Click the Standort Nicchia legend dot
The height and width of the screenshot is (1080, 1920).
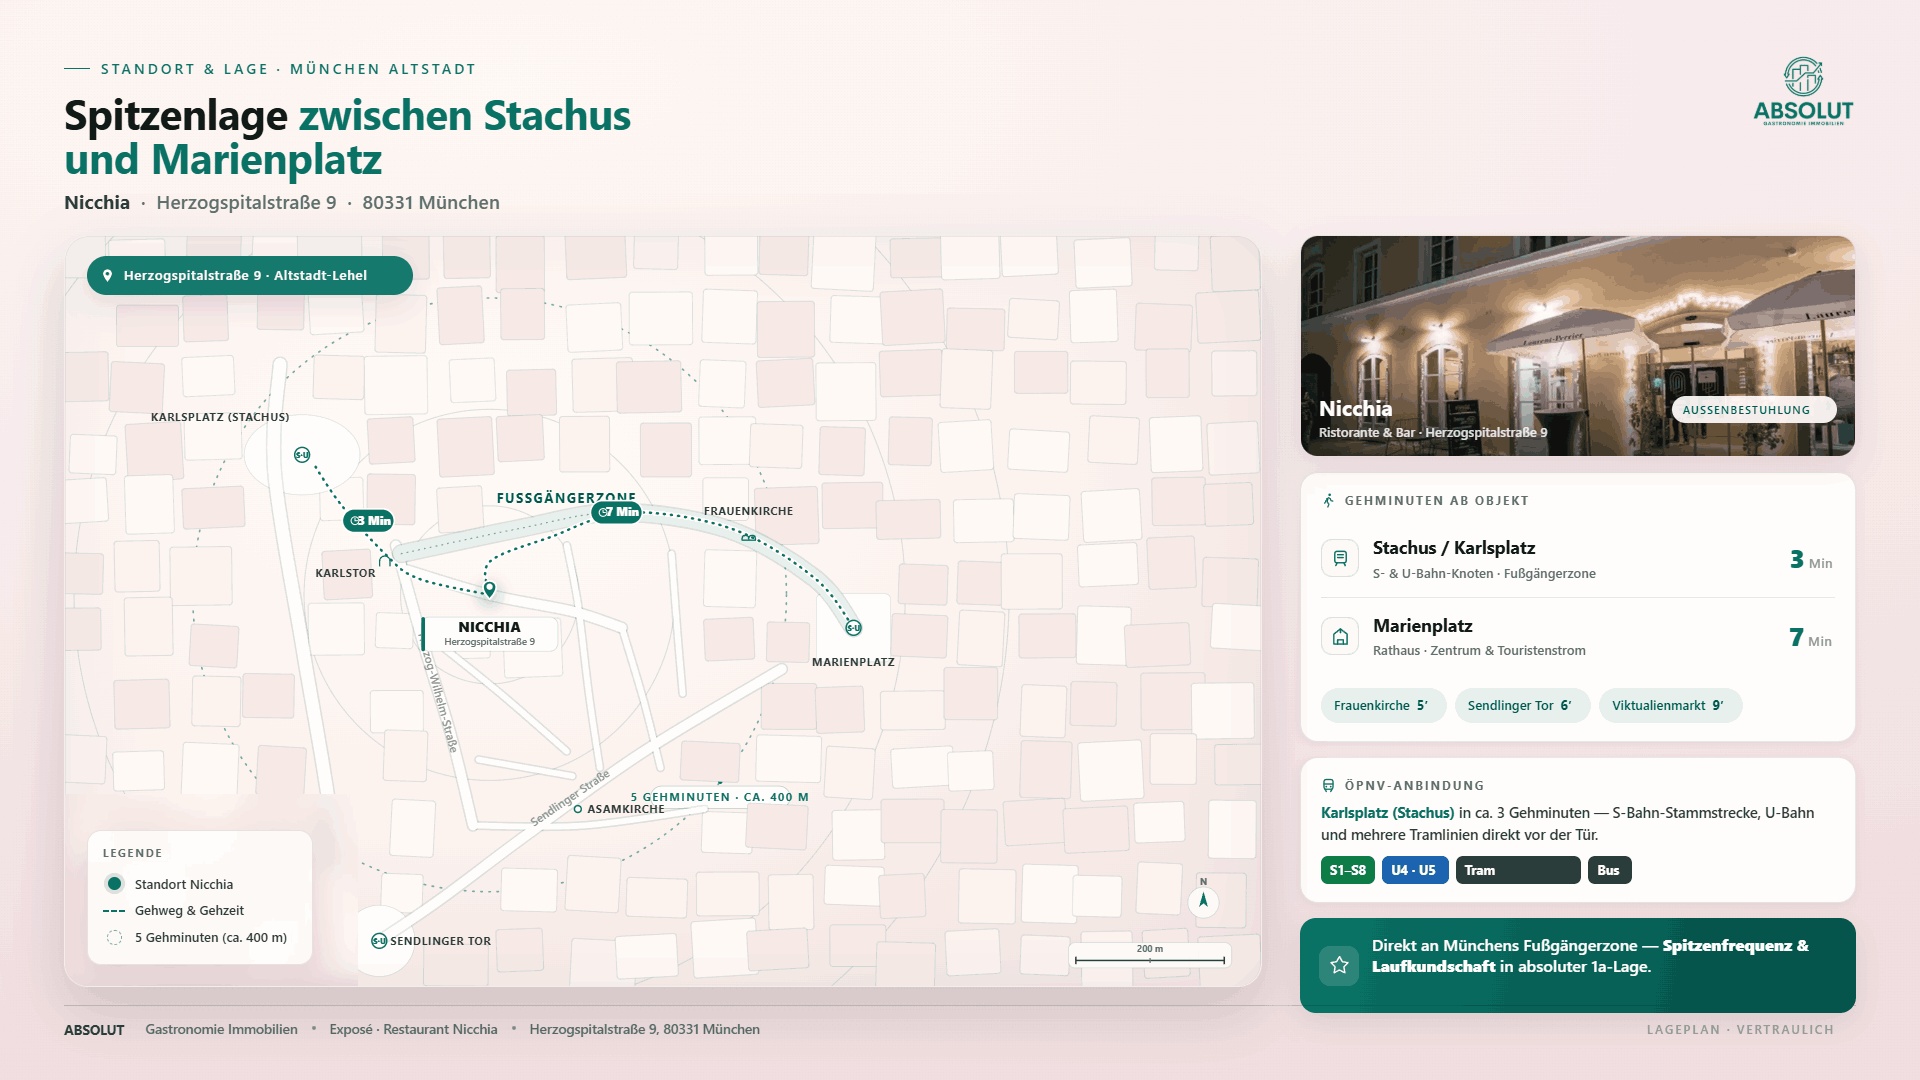[x=114, y=884]
